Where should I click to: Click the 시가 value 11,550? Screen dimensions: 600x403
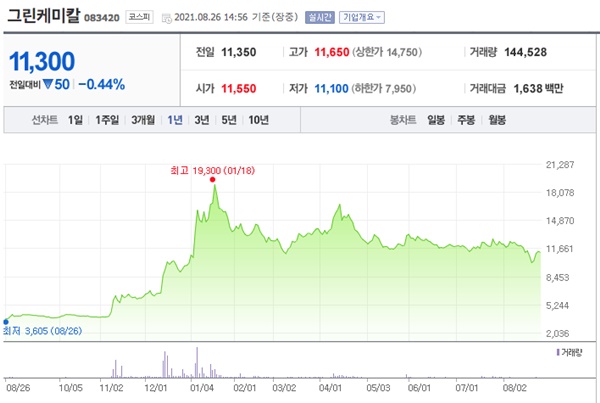click(239, 89)
